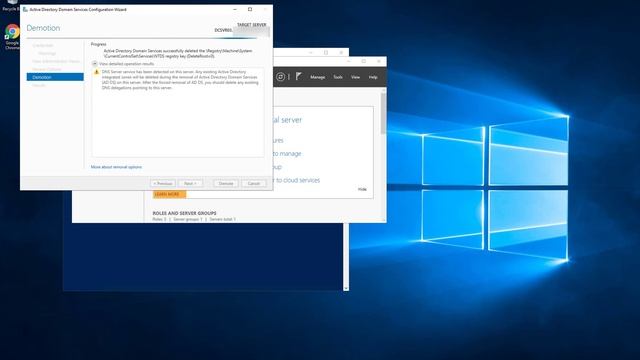Click the Previous button in the wizard
This screenshot has width=640, height=360.
[163, 184]
